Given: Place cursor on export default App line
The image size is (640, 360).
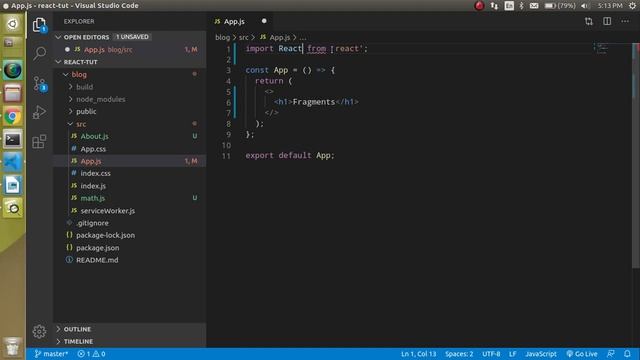Looking at the screenshot, I should (290, 156).
